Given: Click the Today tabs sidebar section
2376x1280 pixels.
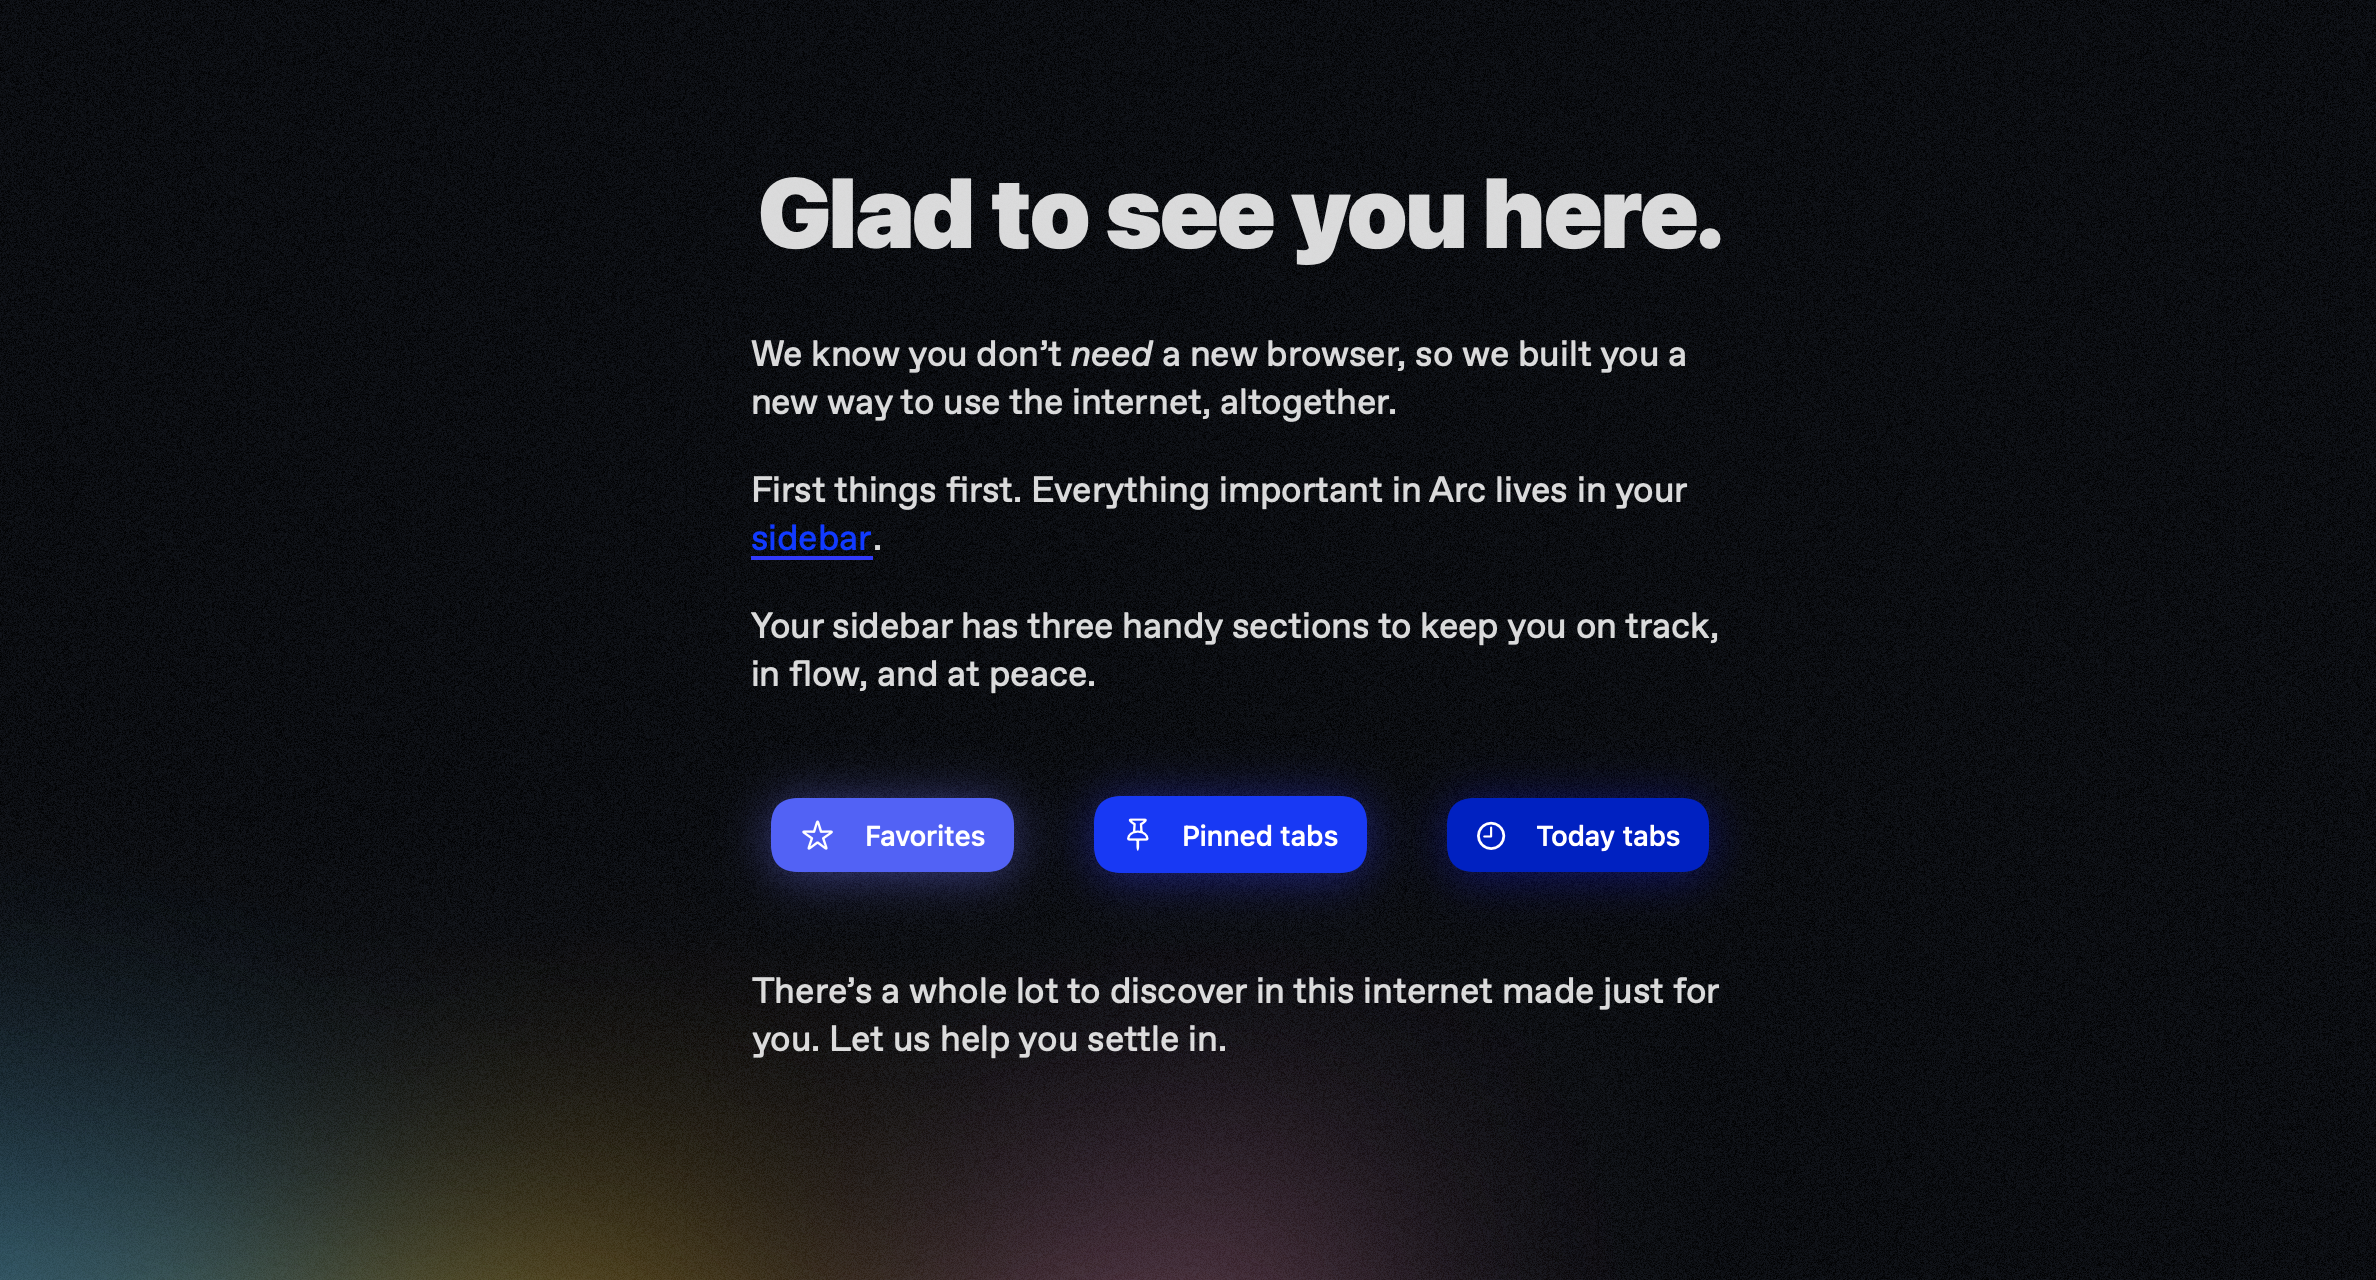Looking at the screenshot, I should pos(1574,835).
